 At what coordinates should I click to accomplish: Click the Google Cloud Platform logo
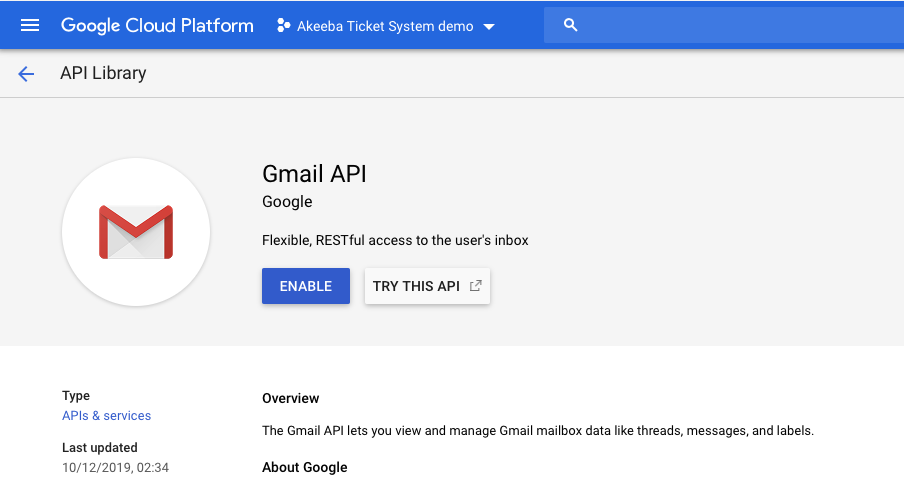pyautogui.click(x=157, y=26)
